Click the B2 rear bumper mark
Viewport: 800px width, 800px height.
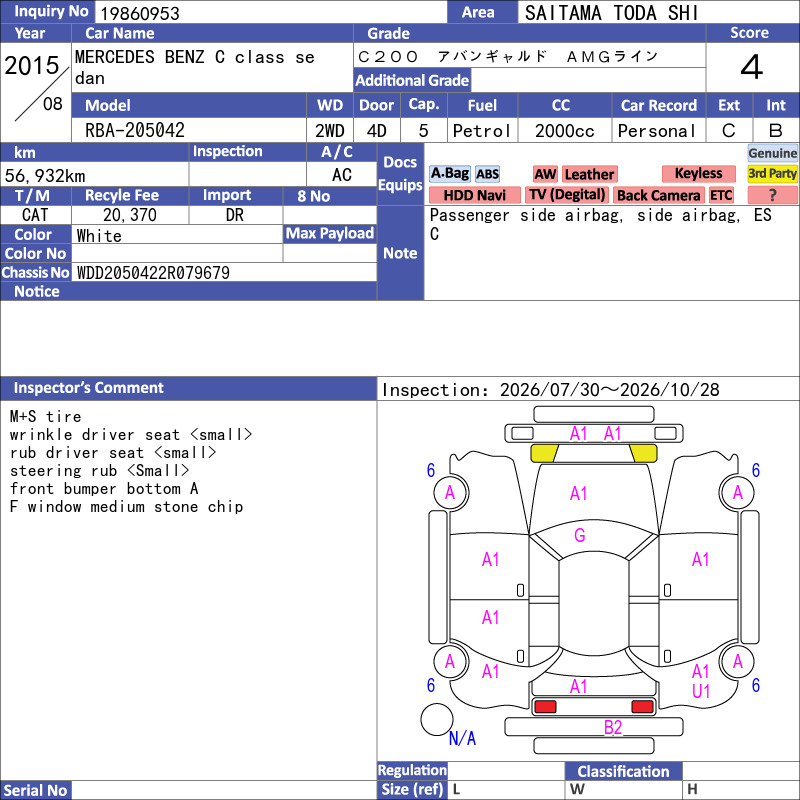(613, 727)
